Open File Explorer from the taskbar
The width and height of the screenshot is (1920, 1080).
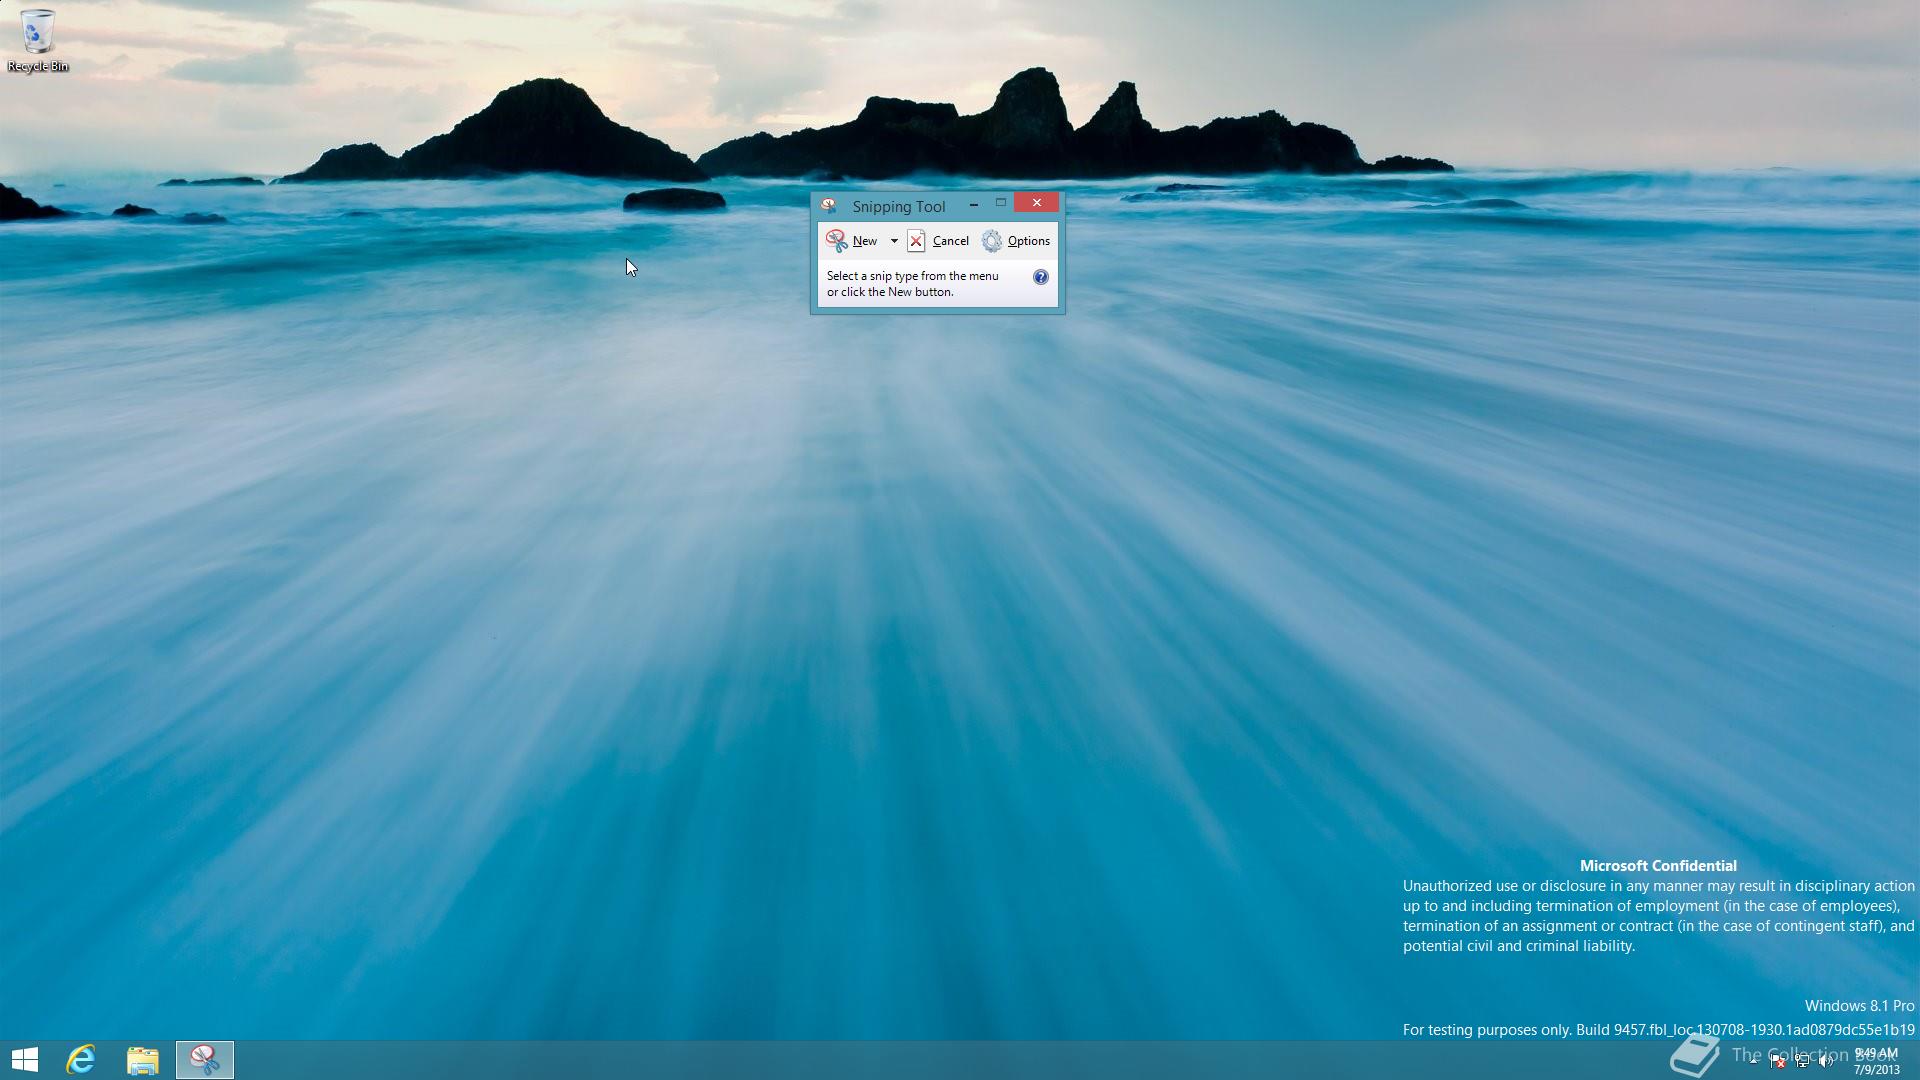click(143, 1060)
